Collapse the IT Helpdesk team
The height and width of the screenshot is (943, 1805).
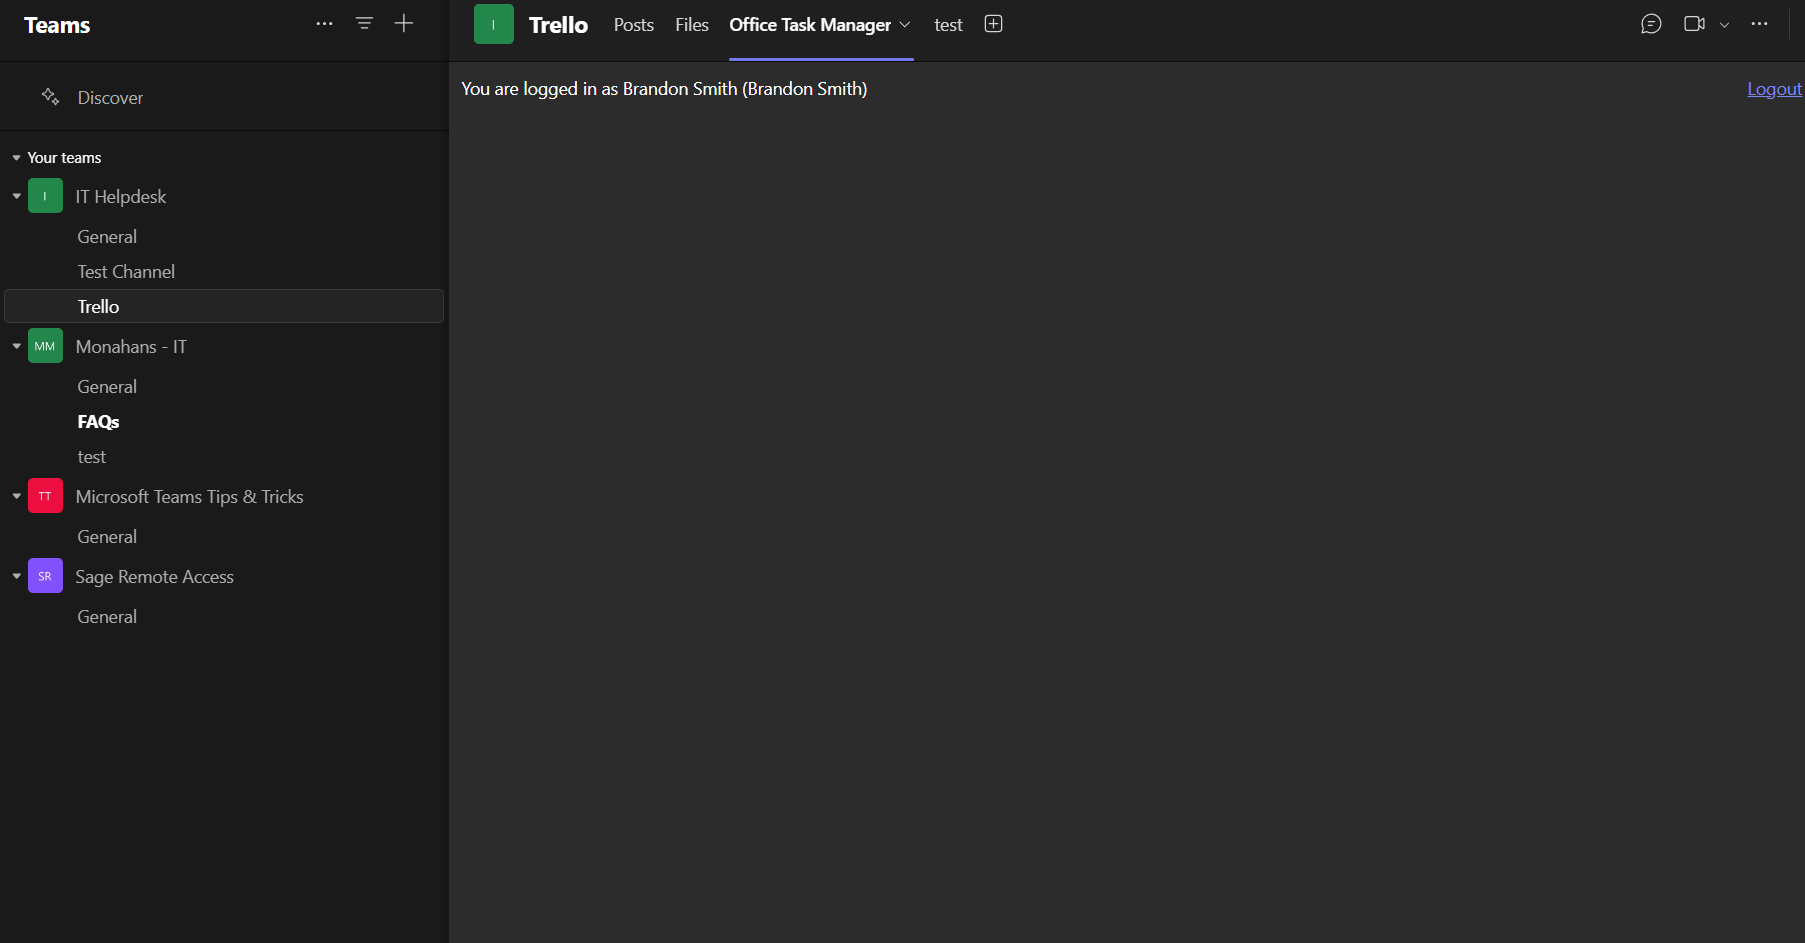pyautogui.click(x=16, y=196)
